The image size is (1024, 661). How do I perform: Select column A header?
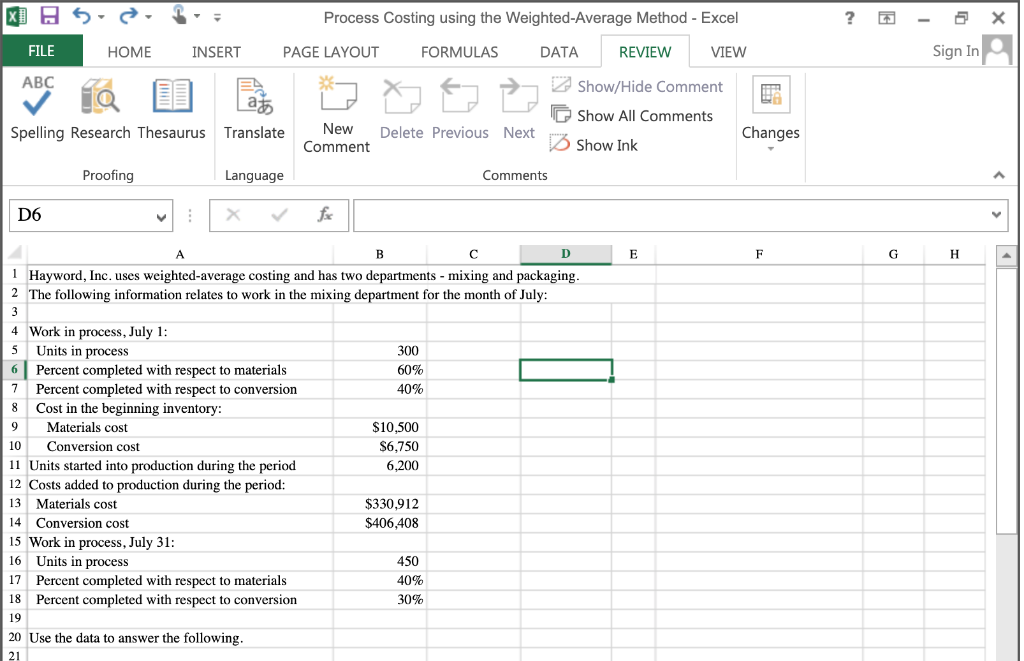point(180,254)
